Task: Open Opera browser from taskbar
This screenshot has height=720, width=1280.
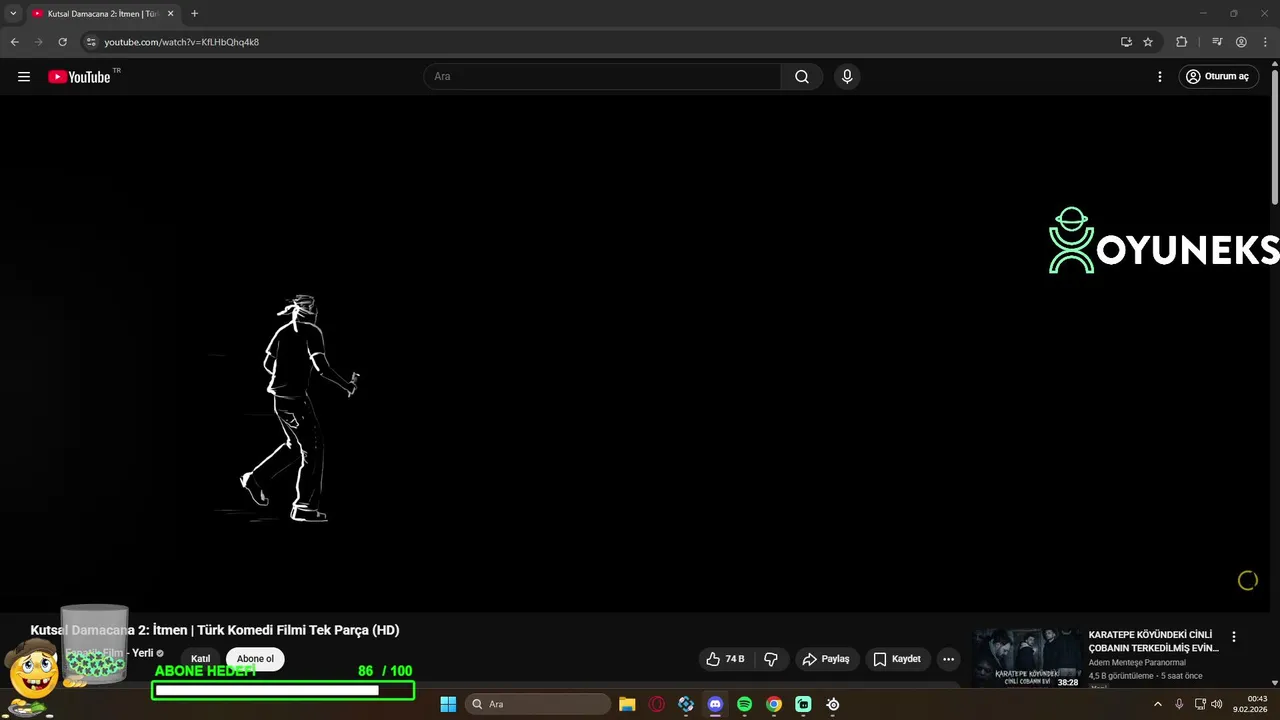Action: tap(657, 704)
